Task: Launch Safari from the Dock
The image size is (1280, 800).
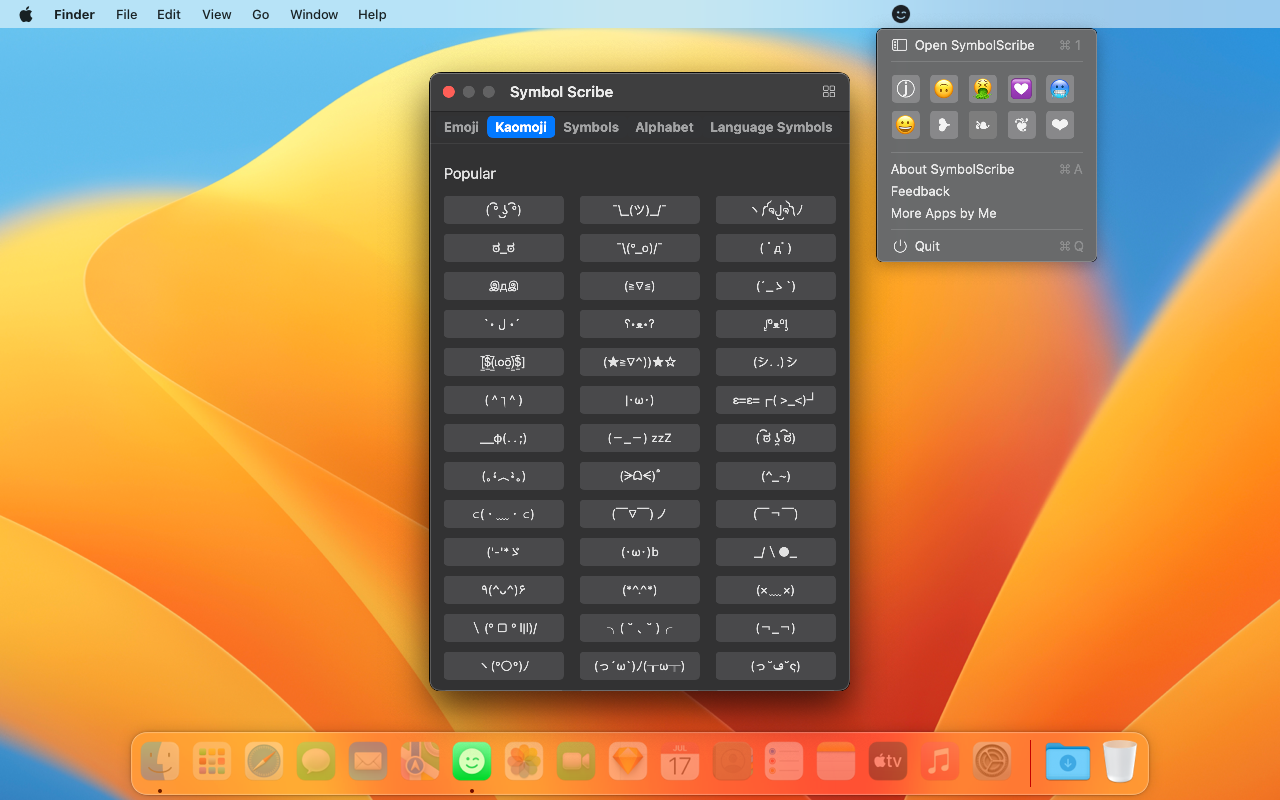Action: pos(264,762)
